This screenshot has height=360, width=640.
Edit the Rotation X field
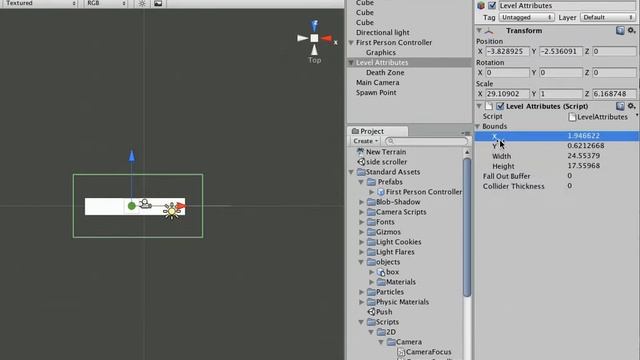(507, 73)
